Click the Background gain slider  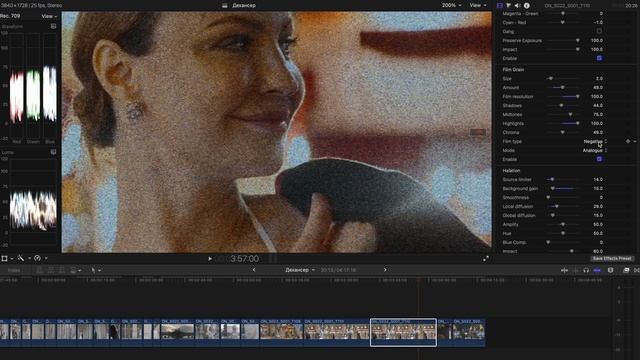point(562,189)
